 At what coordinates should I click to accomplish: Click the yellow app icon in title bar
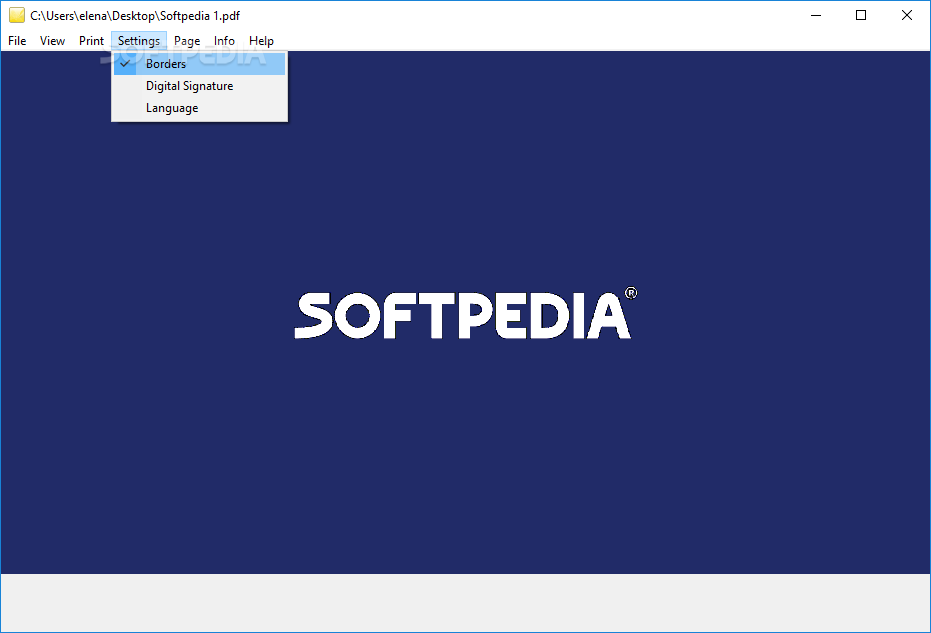(17, 15)
